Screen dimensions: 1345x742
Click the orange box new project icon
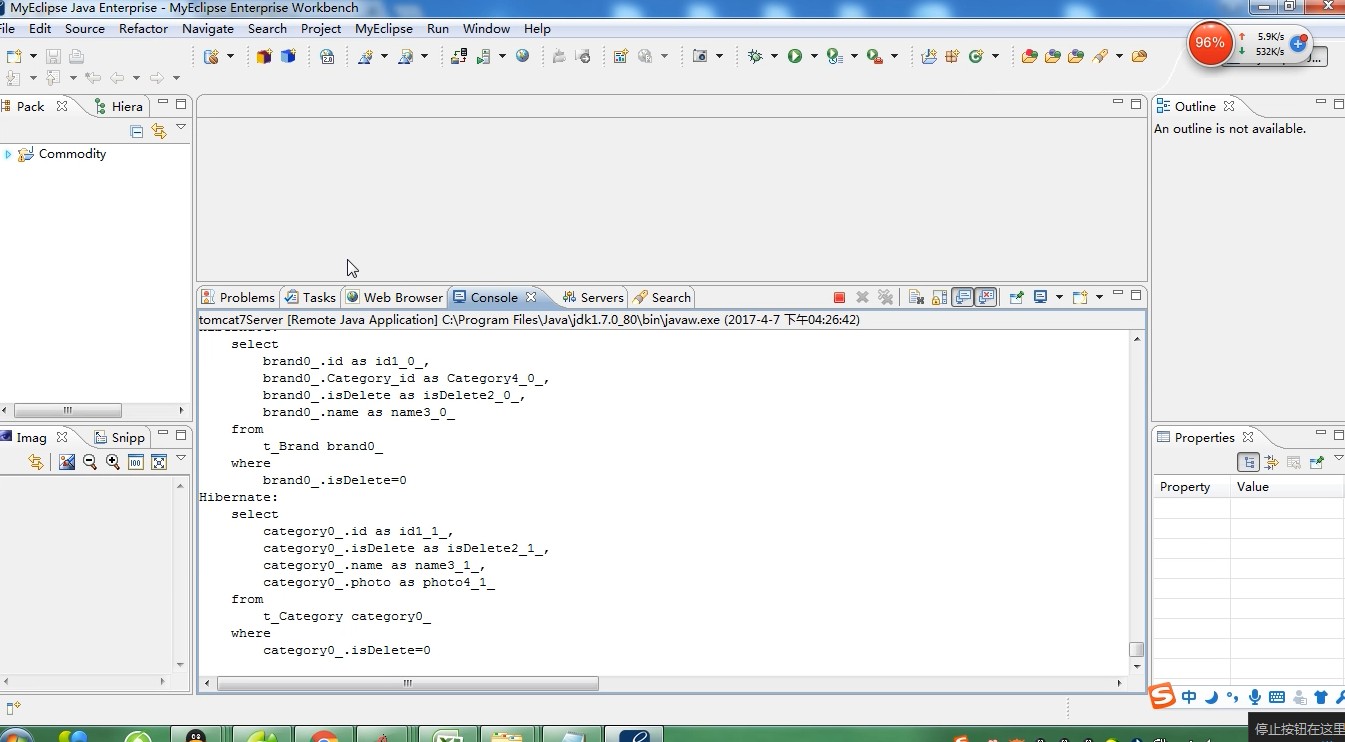click(x=264, y=56)
